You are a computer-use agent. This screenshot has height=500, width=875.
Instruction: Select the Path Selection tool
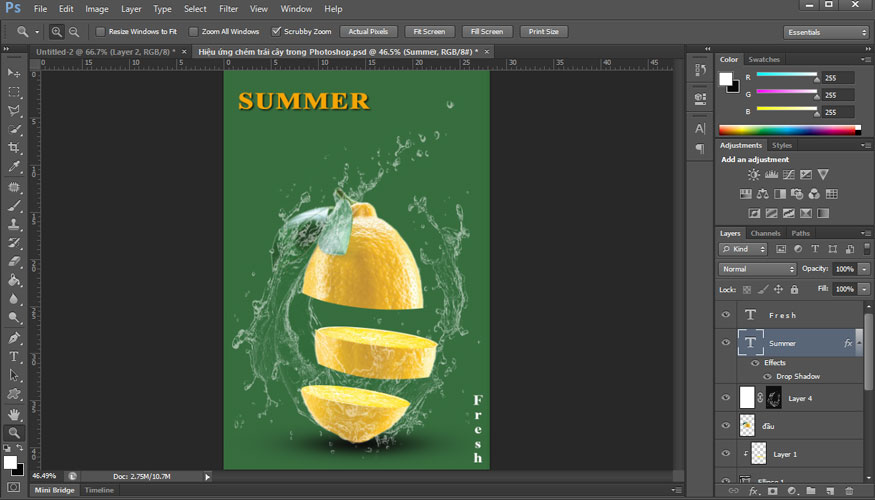(x=13, y=376)
